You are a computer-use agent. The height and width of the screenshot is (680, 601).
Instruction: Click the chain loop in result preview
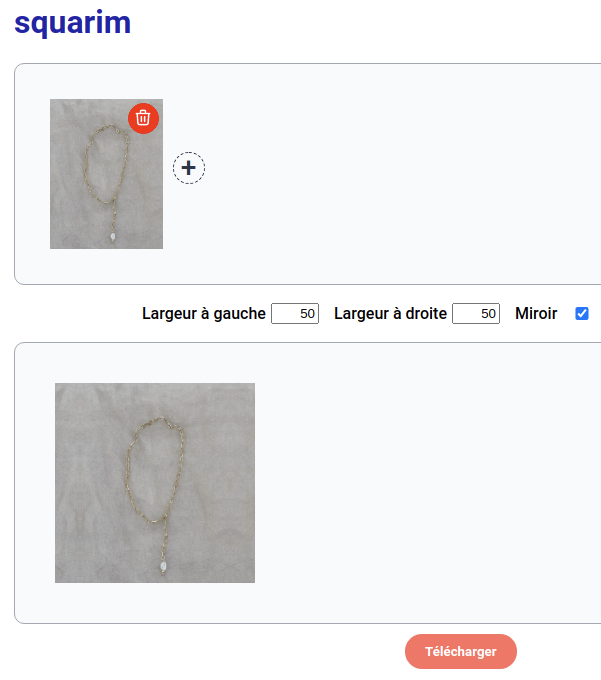click(x=155, y=469)
